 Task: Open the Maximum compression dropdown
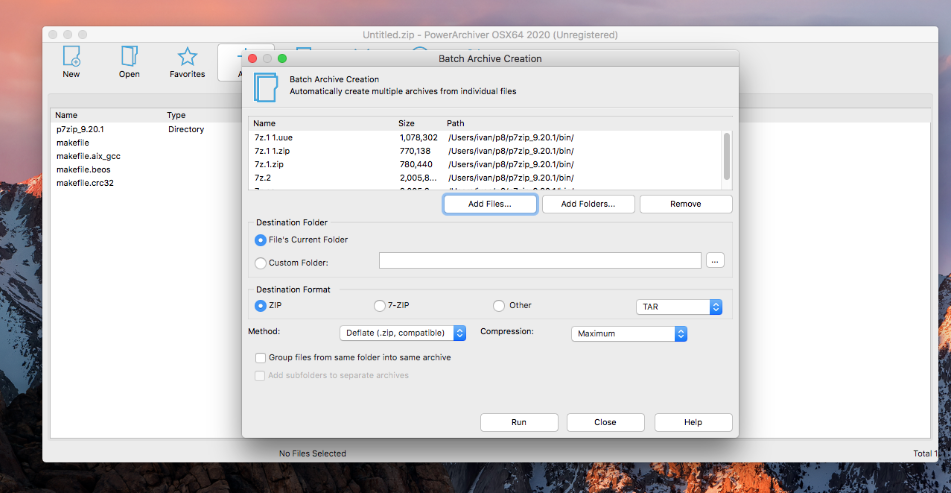coord(629,334)
